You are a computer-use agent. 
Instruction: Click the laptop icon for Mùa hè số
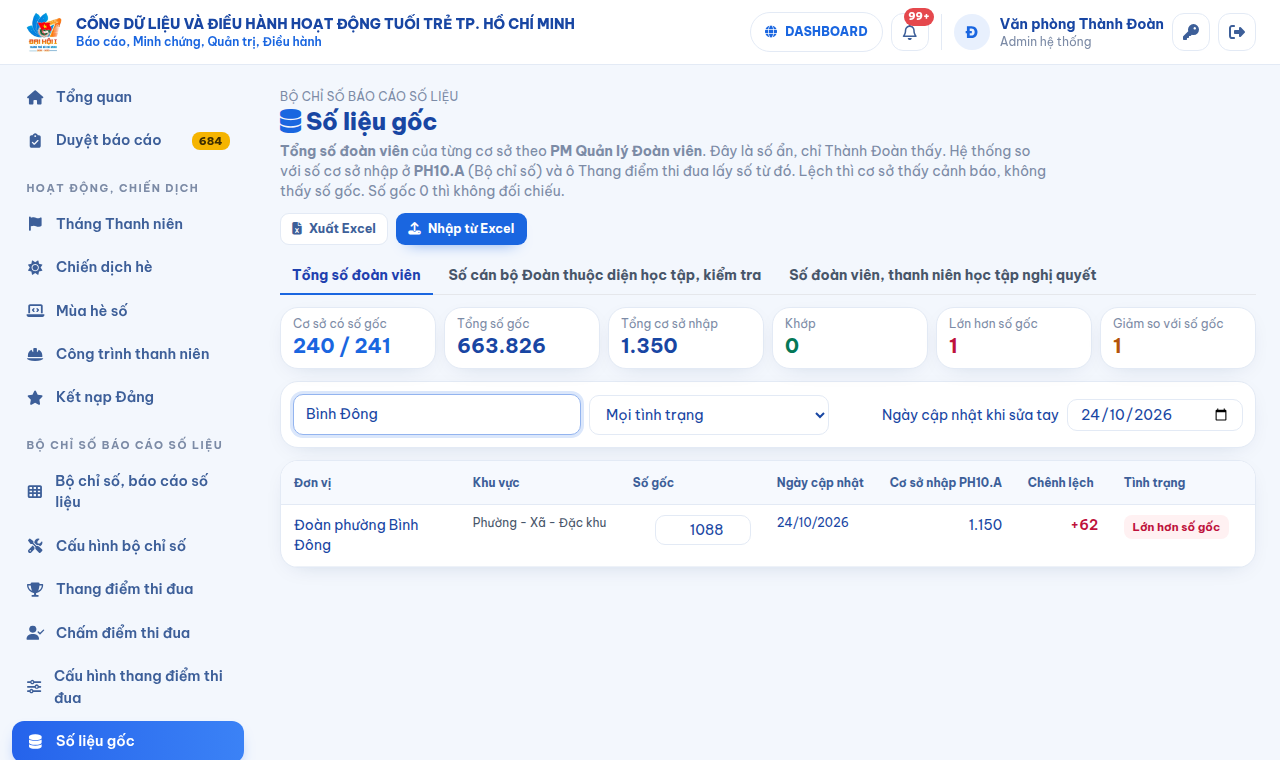pos(35,311)
